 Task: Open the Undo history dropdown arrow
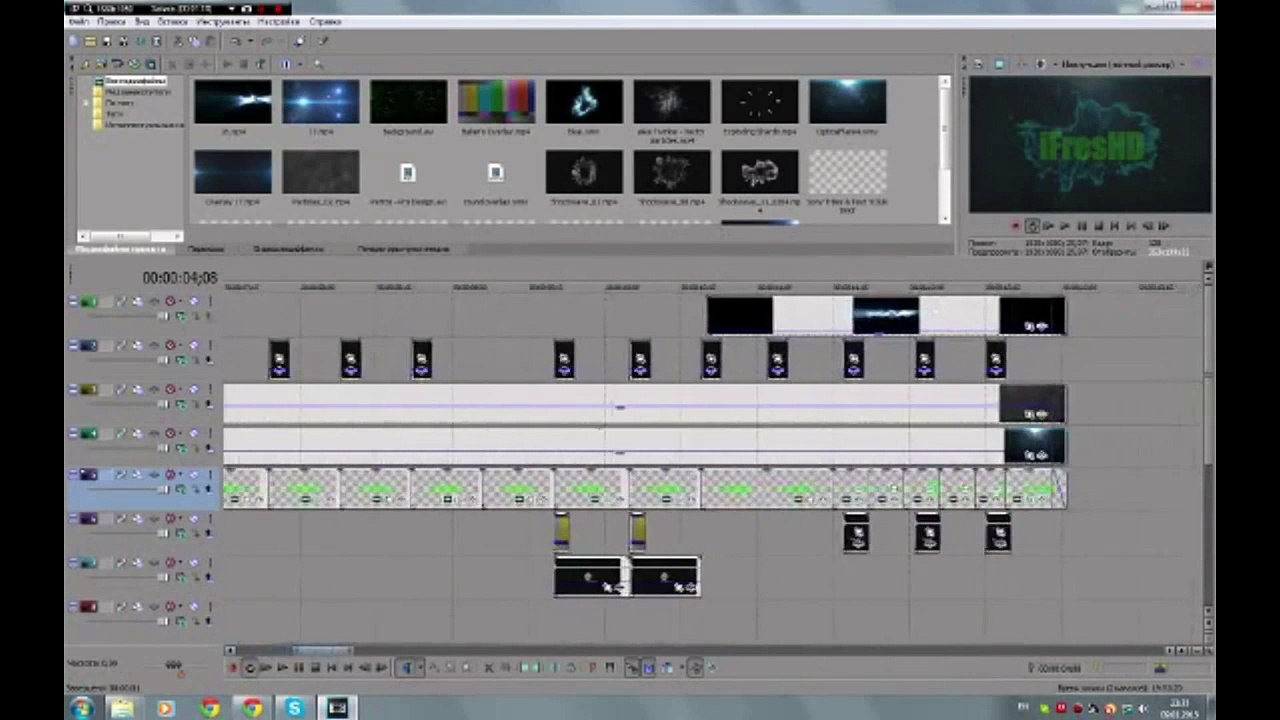[250, 41]
